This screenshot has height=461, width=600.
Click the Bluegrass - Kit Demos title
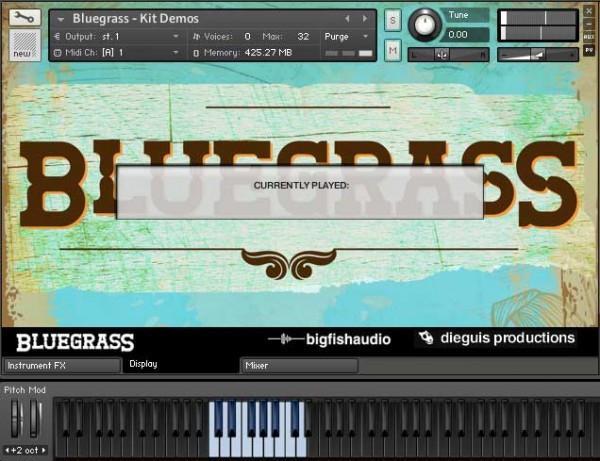135,18
